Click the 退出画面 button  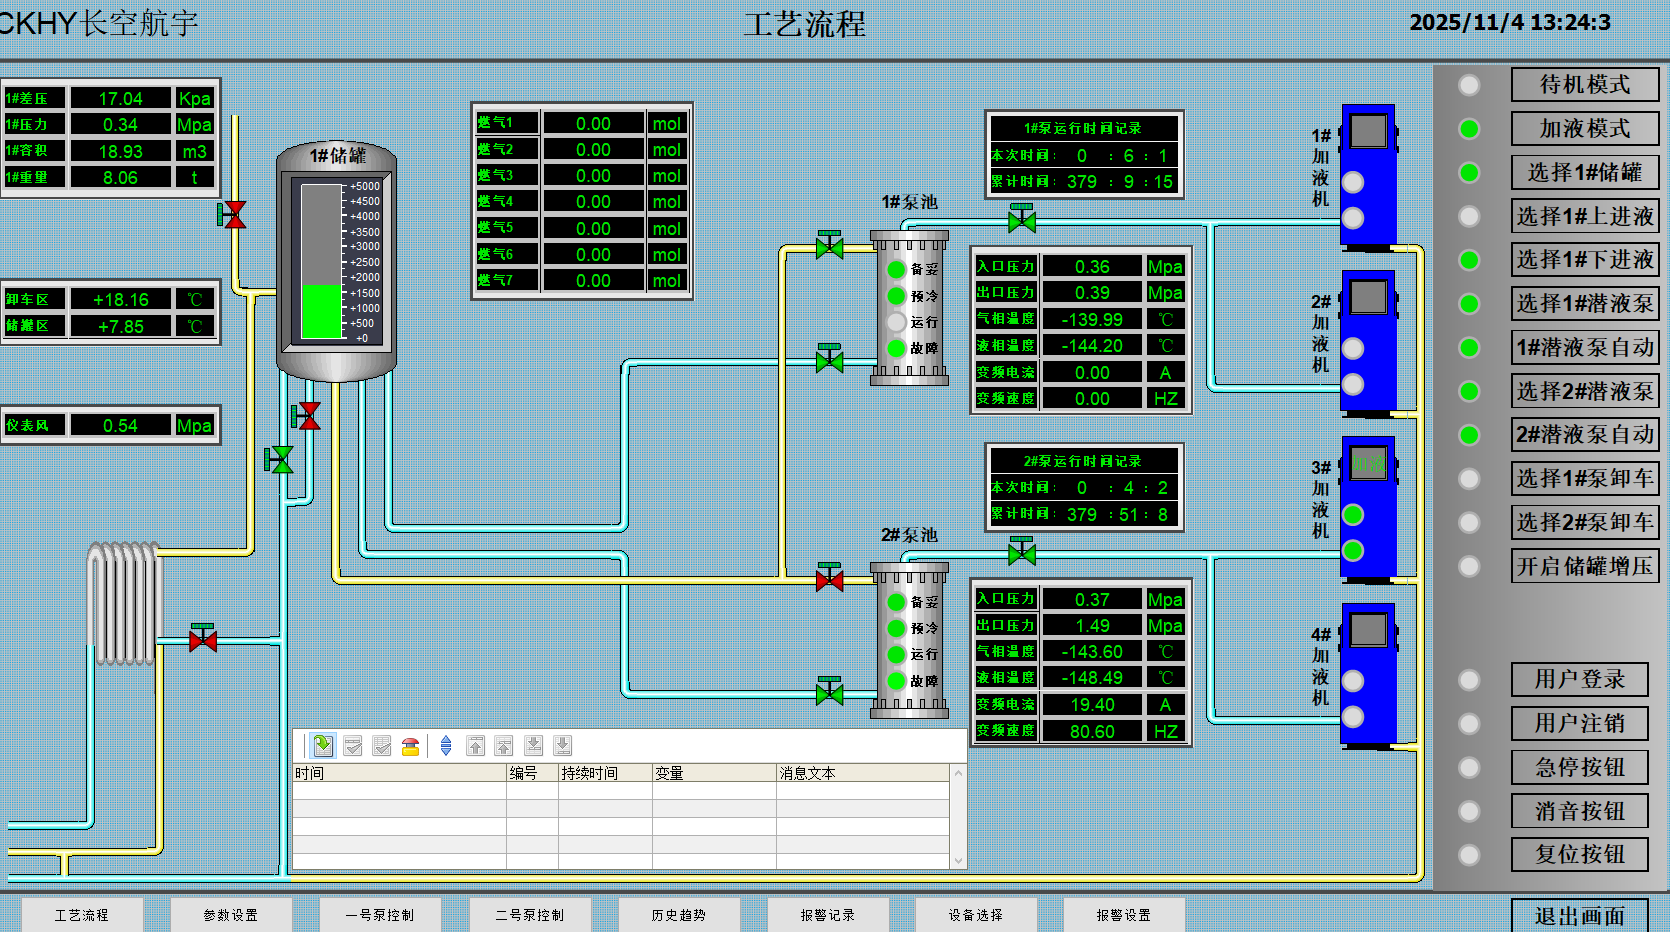point(1579,916)
